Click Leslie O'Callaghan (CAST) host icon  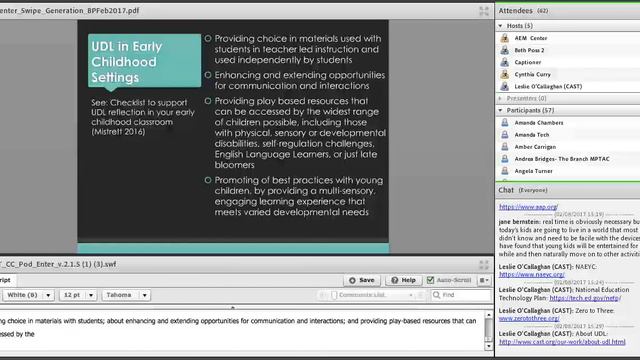[504, 87]
